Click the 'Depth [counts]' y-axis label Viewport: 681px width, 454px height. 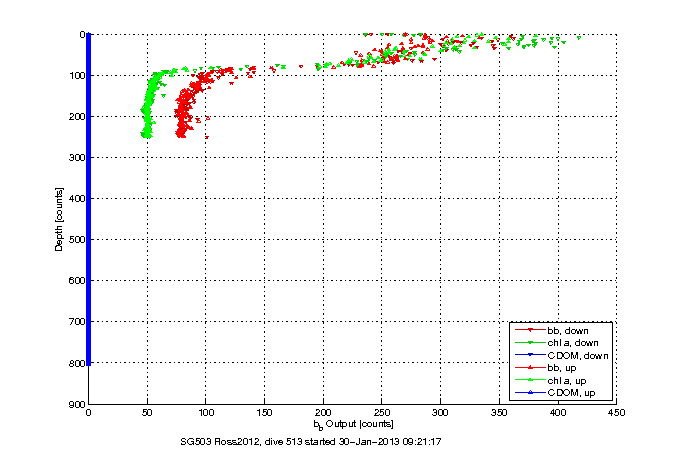pyautogui.click(x=59, y=219)
